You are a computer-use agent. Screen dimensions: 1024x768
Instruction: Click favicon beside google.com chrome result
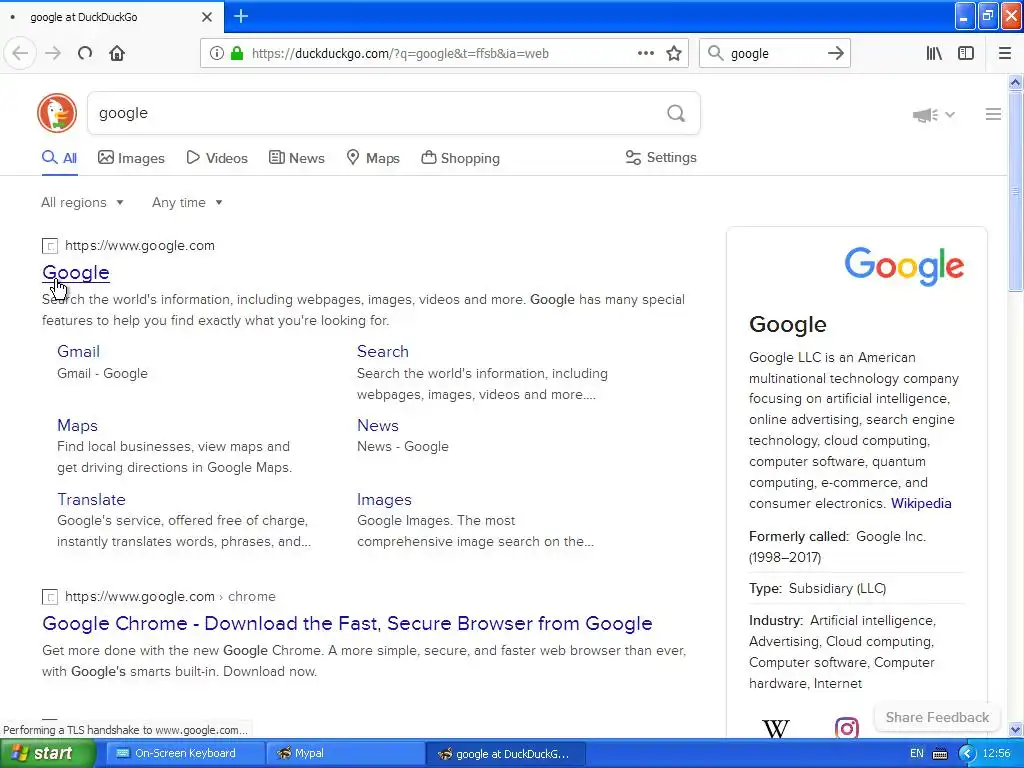click(x=50, y=597)
